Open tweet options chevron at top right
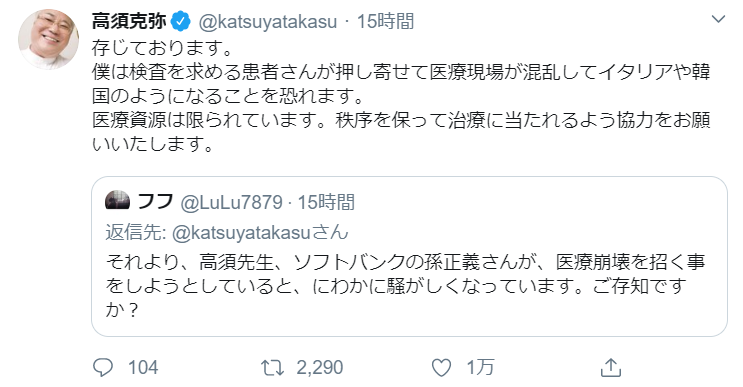The width and height of the screenshot is (743, 387). coord(719,19)
